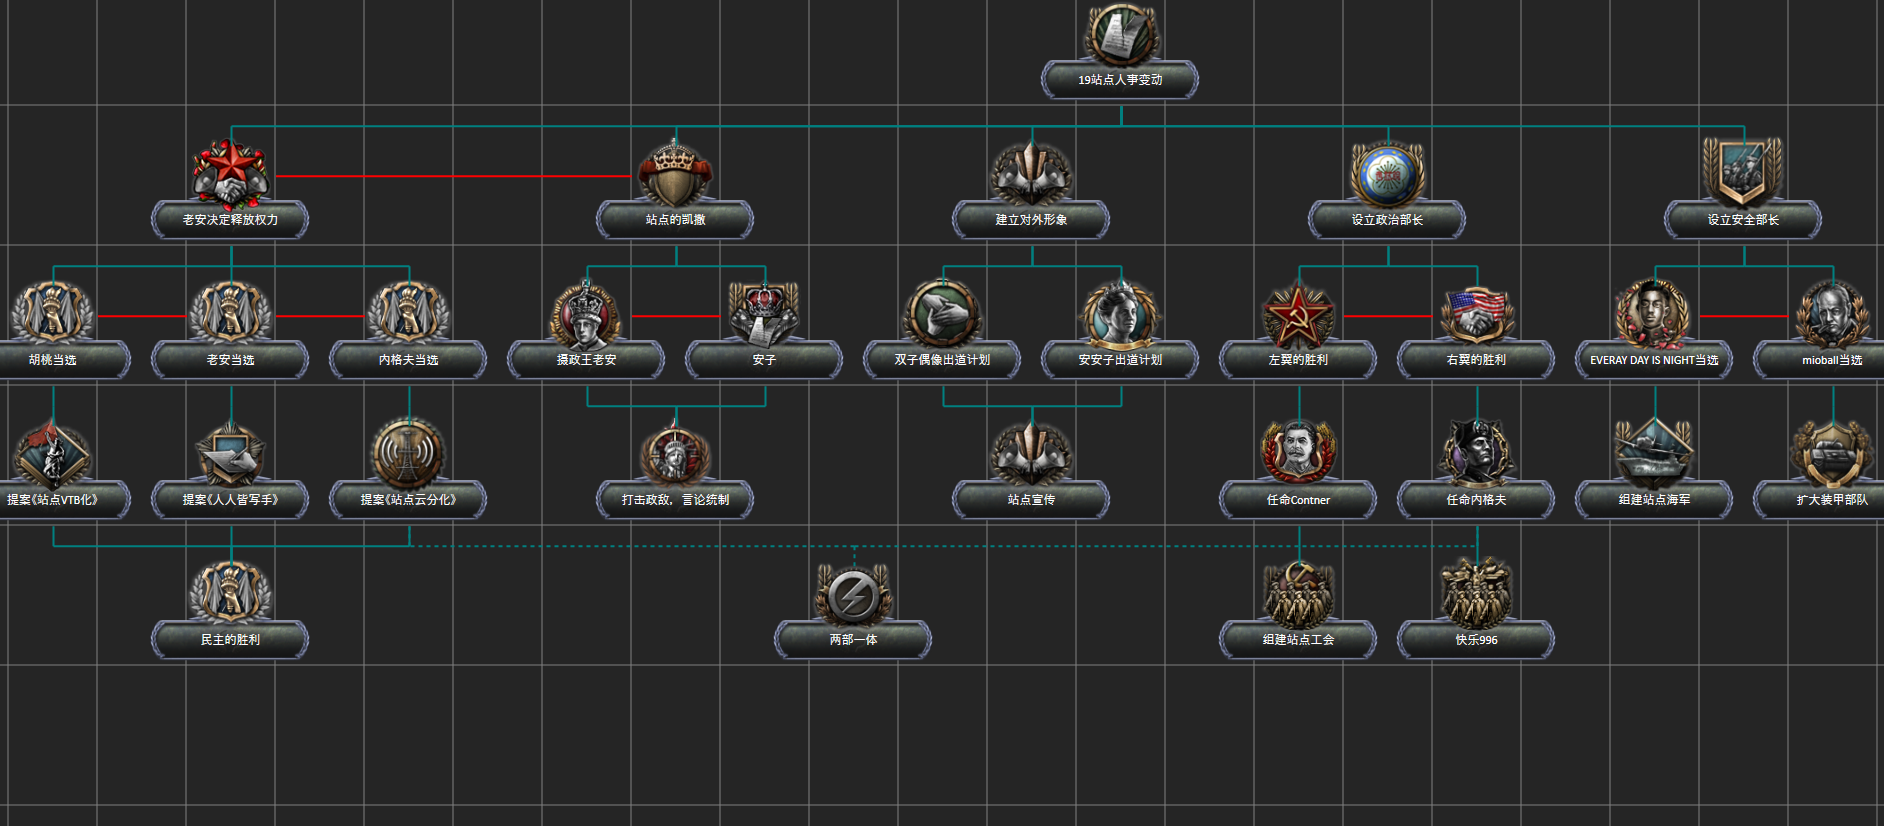Select the 设立安全部长 focus label

(x=1743, y=220)
